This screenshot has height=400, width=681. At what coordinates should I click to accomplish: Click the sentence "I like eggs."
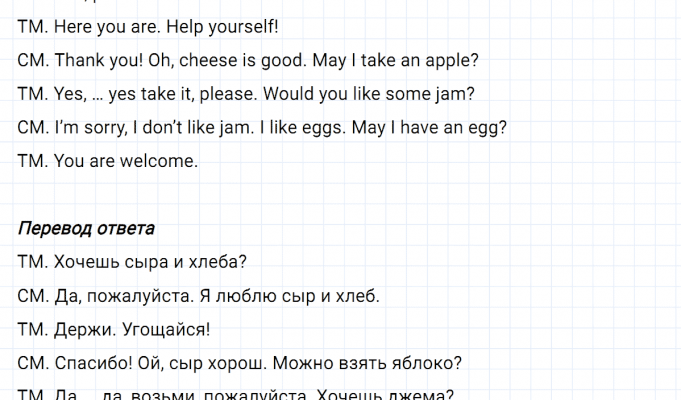click(x=294, y=127)
